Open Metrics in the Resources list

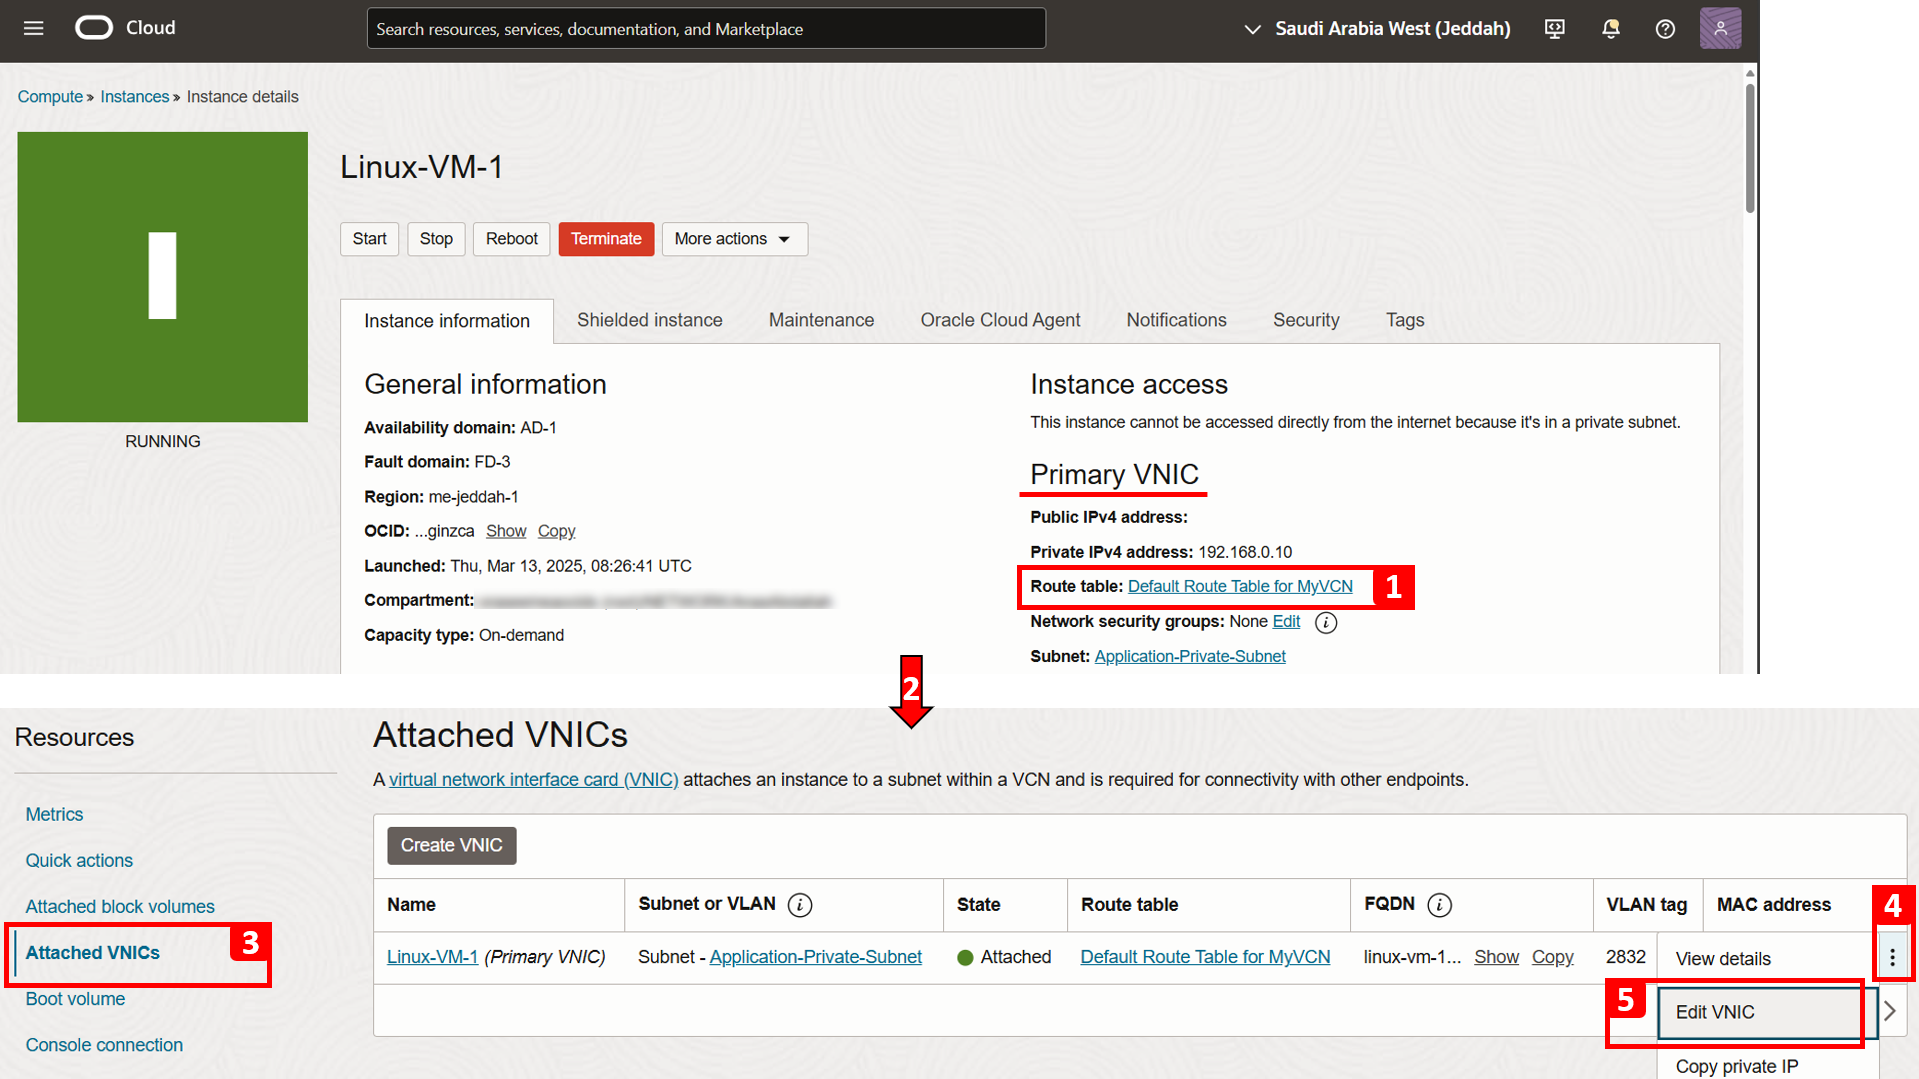coord(54,815)
